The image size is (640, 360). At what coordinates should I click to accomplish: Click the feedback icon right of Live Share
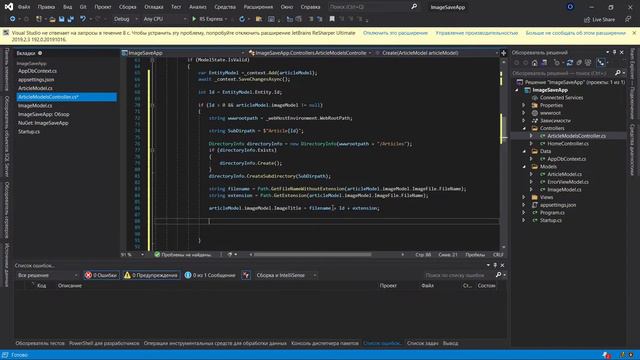pos(628,19)
